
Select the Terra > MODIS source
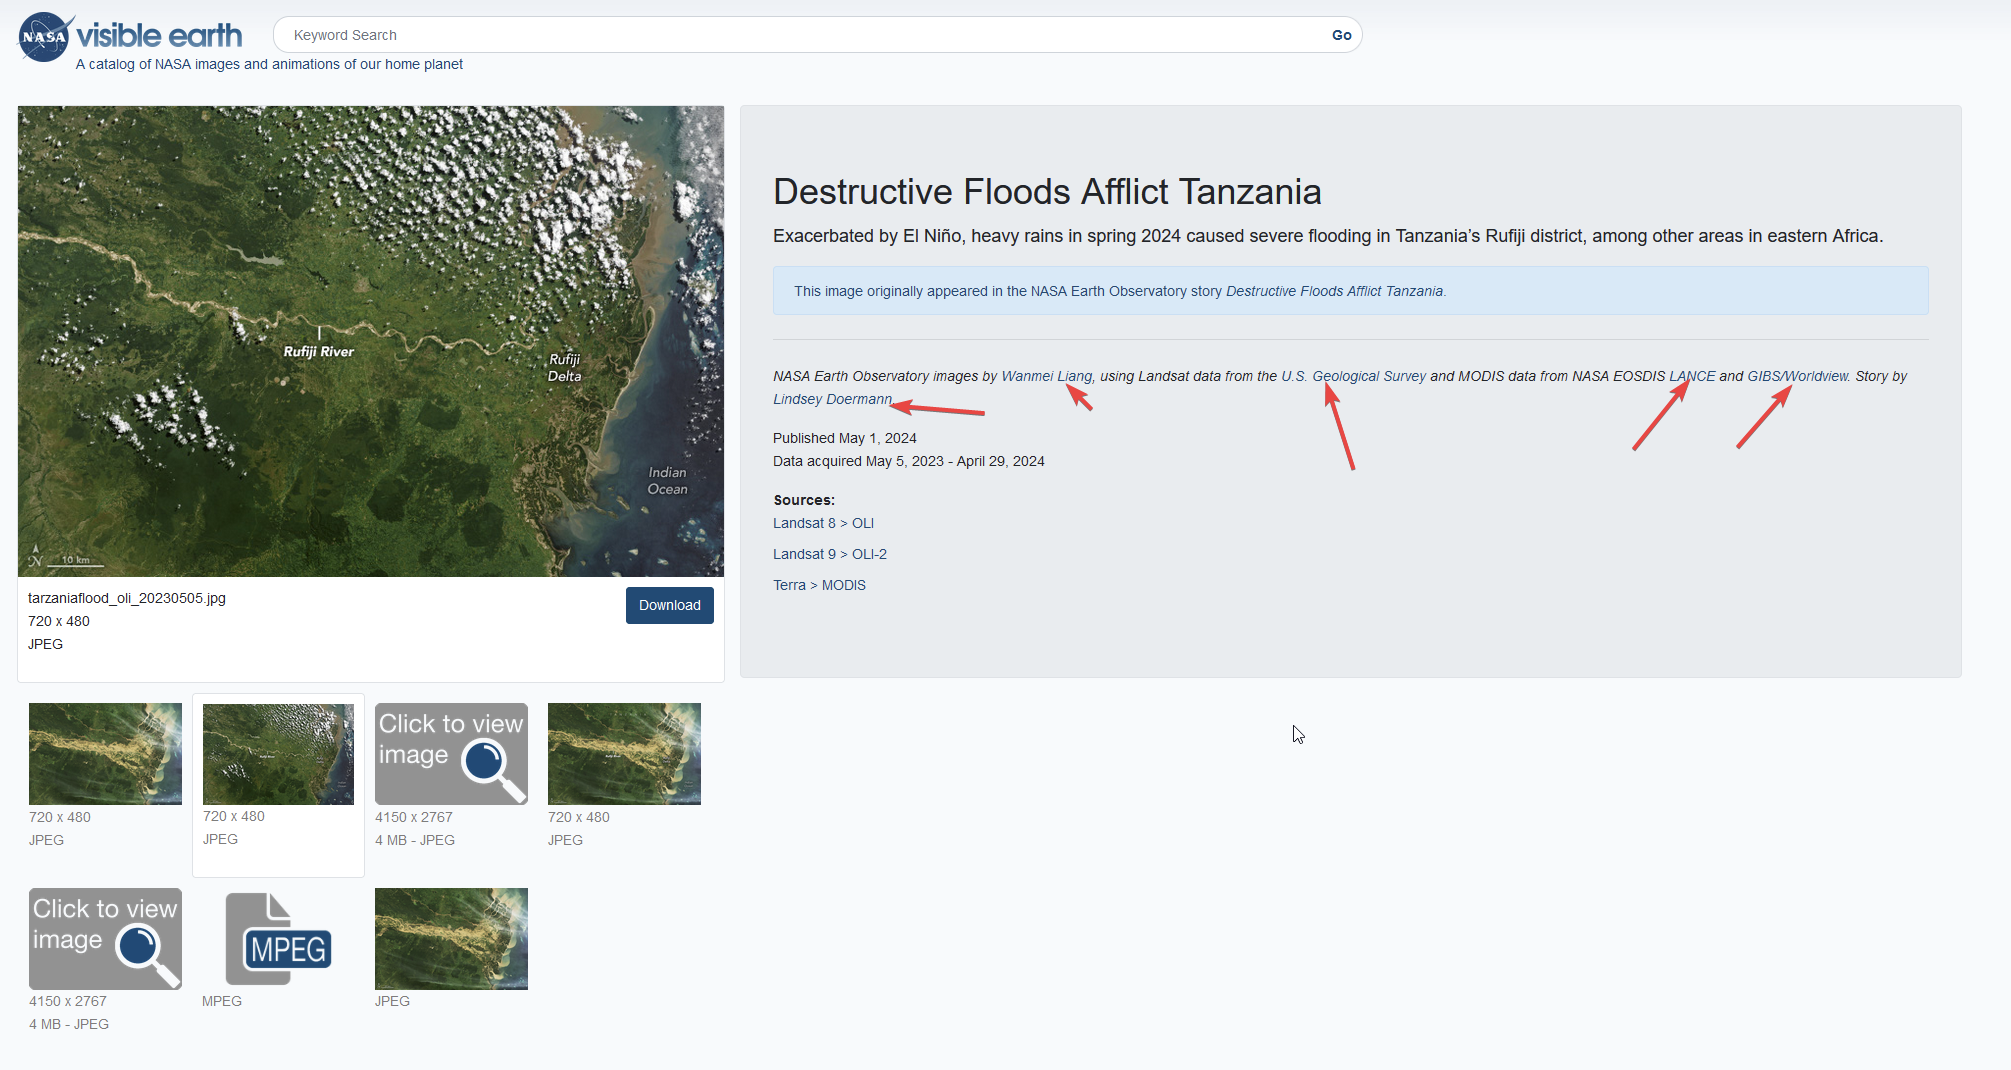[x=819, y=585]
